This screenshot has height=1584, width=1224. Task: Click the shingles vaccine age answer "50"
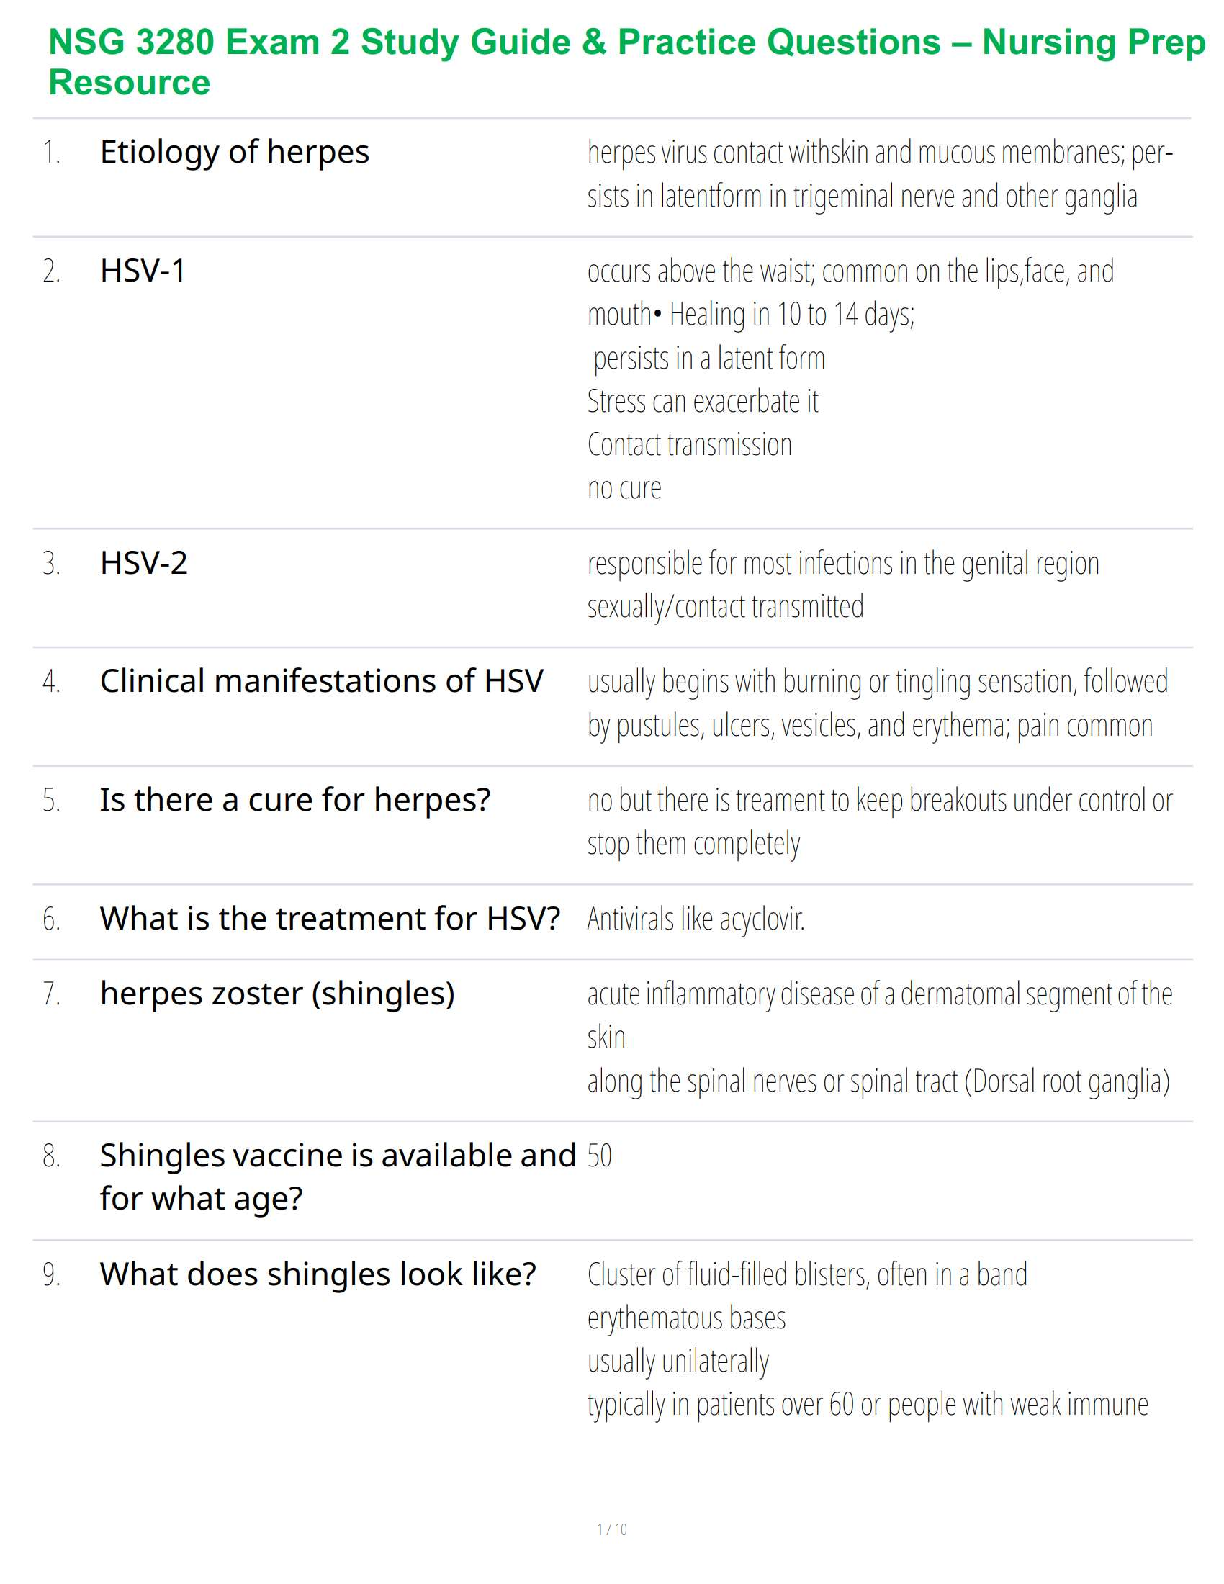coord(600,1156)
